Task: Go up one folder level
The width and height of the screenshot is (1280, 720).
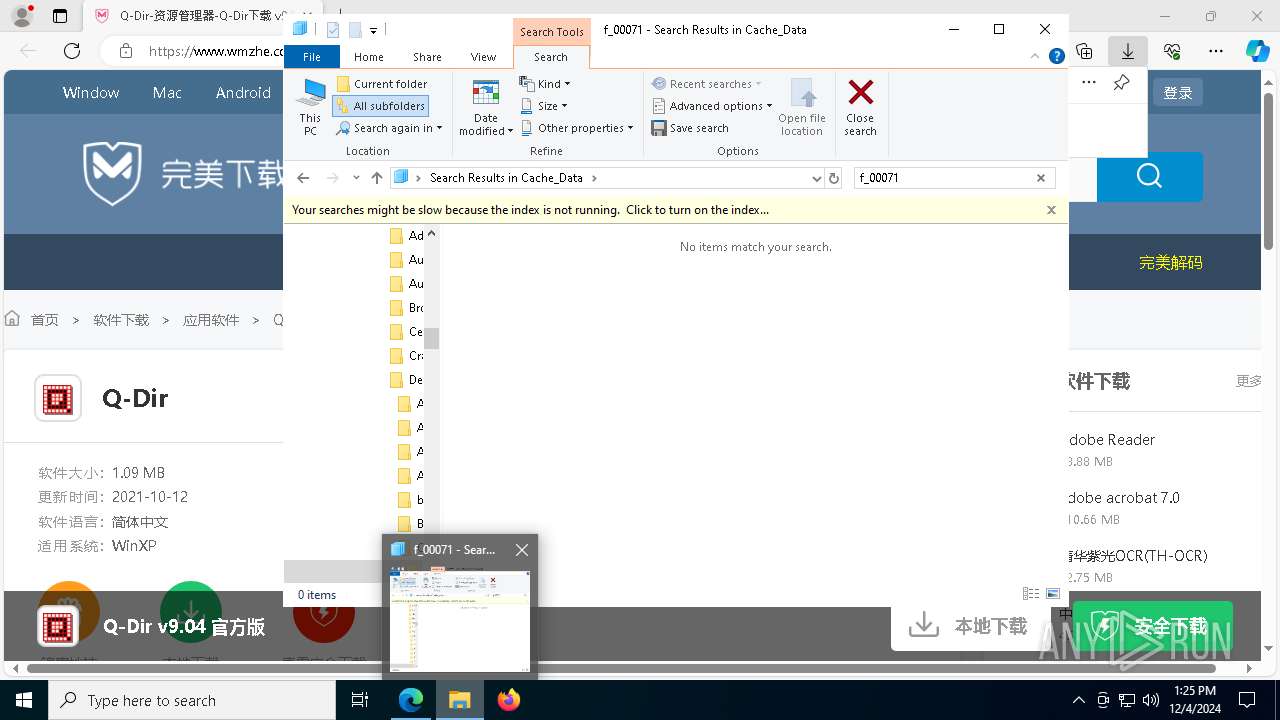Action: pos(377,178)
